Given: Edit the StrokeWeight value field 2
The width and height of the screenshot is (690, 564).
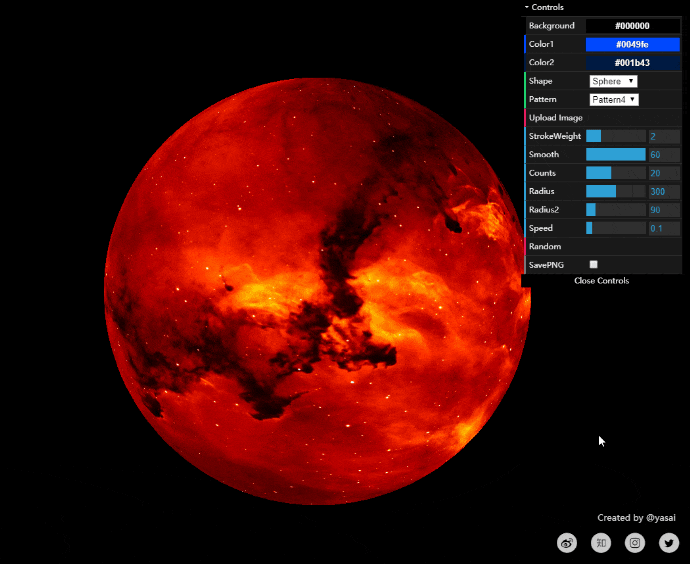Looking at the screenshot, I should tap(664, 136).
